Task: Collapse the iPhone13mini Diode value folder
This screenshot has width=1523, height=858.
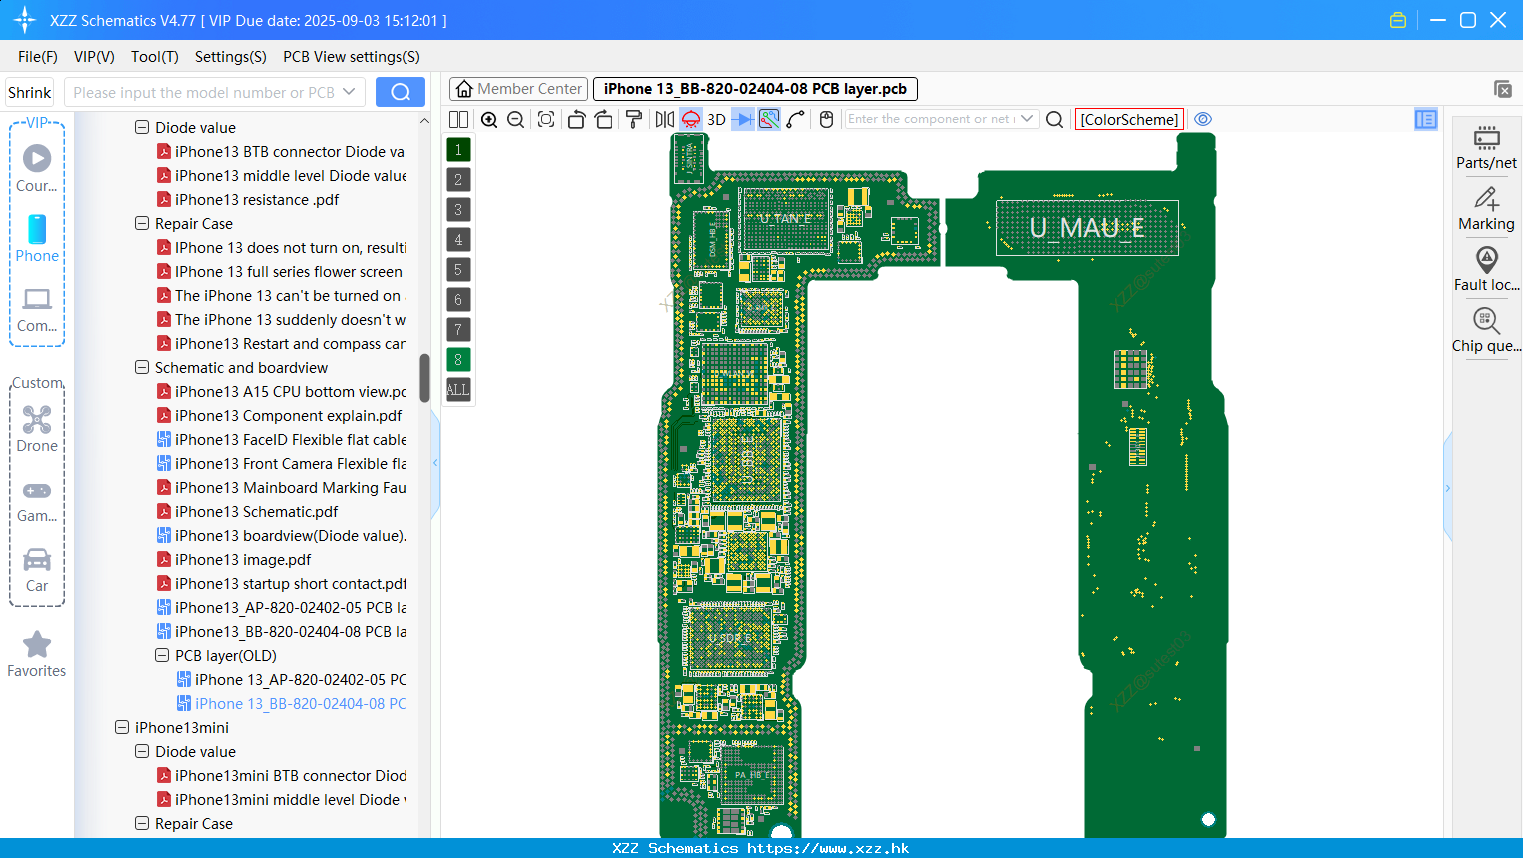Action: (142, 752)
